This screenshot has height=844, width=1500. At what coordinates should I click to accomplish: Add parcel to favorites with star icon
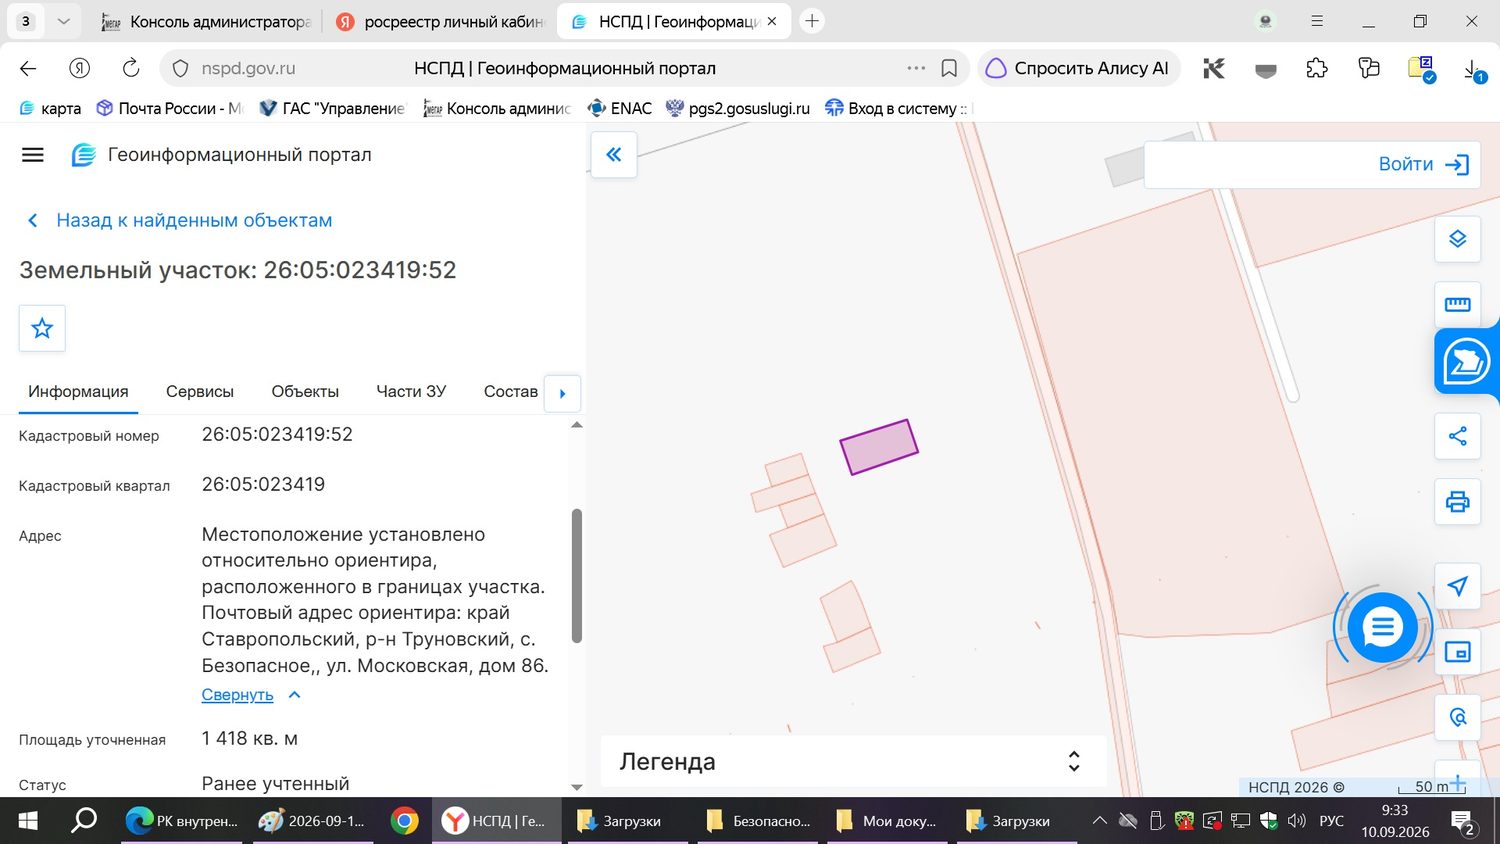coord(42,328)
